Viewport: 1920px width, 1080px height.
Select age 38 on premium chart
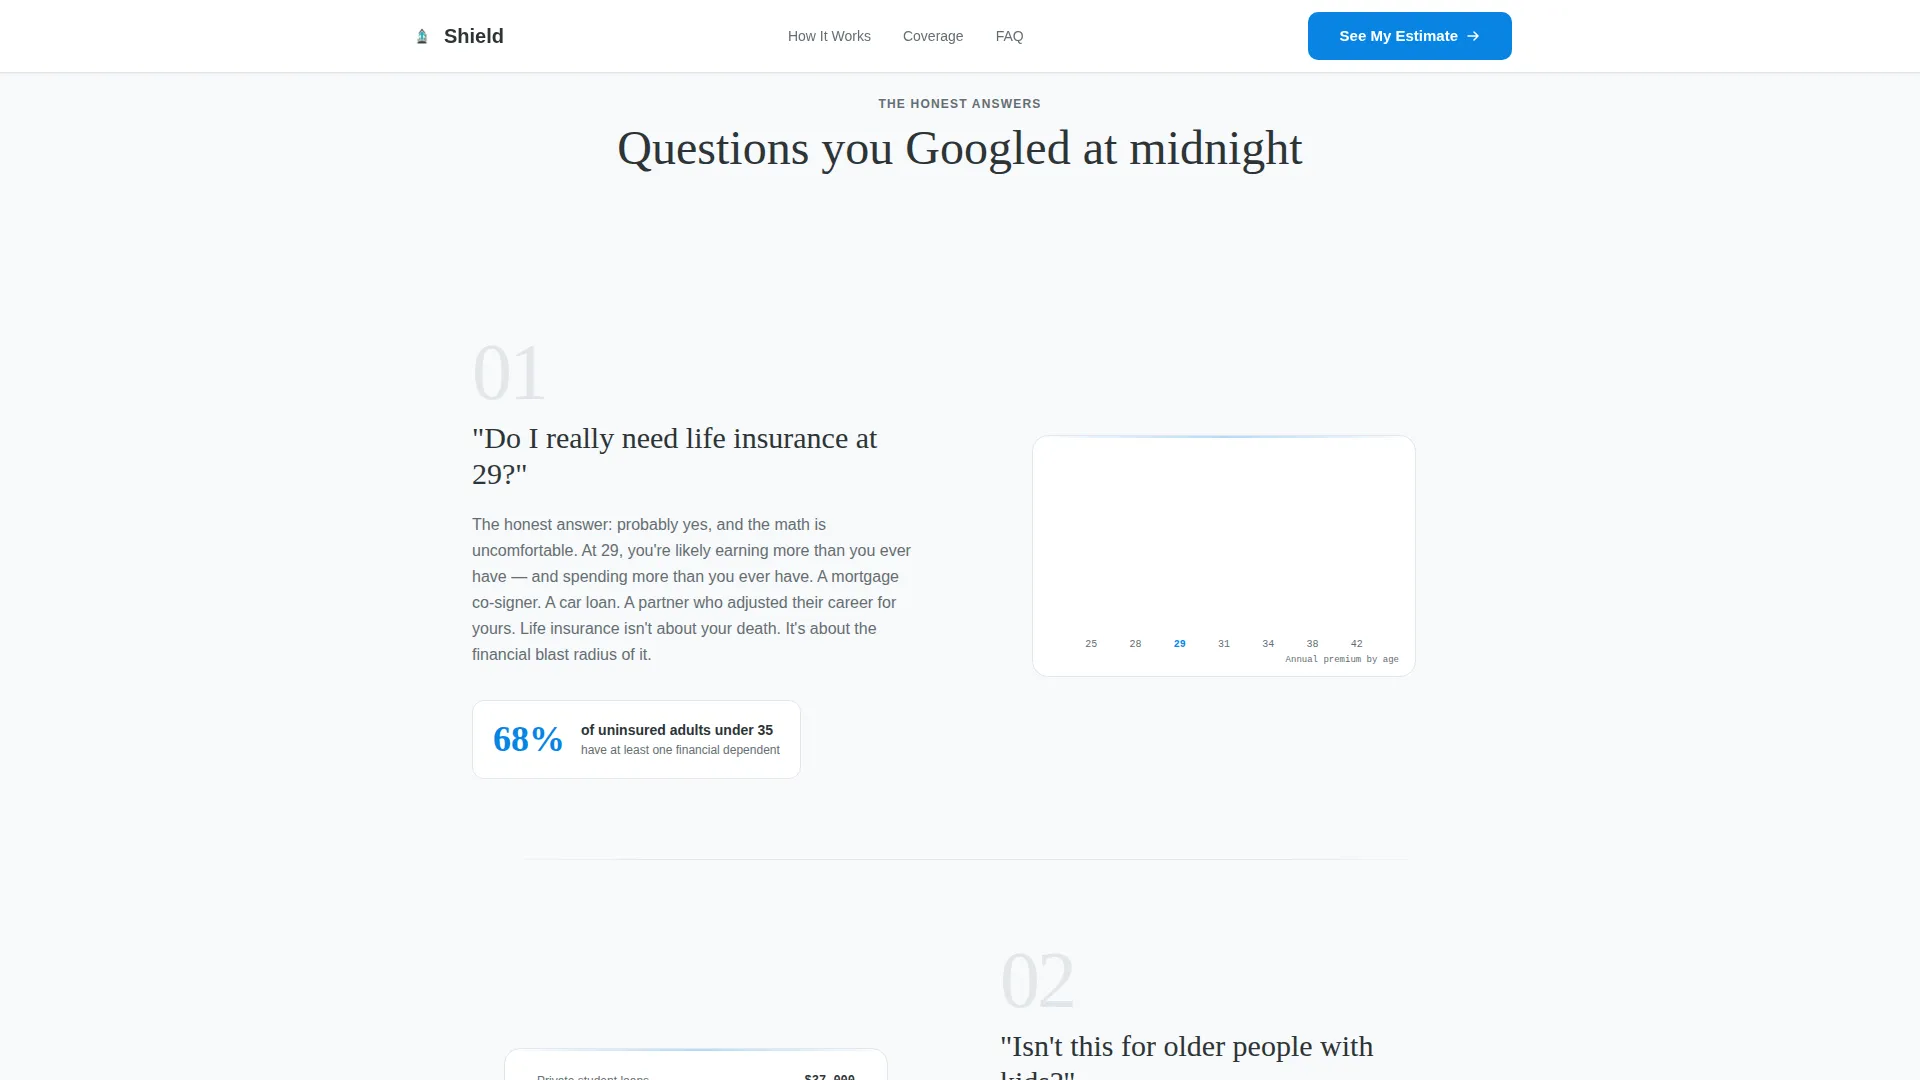pyautogui.click(x=1312, y=644)
